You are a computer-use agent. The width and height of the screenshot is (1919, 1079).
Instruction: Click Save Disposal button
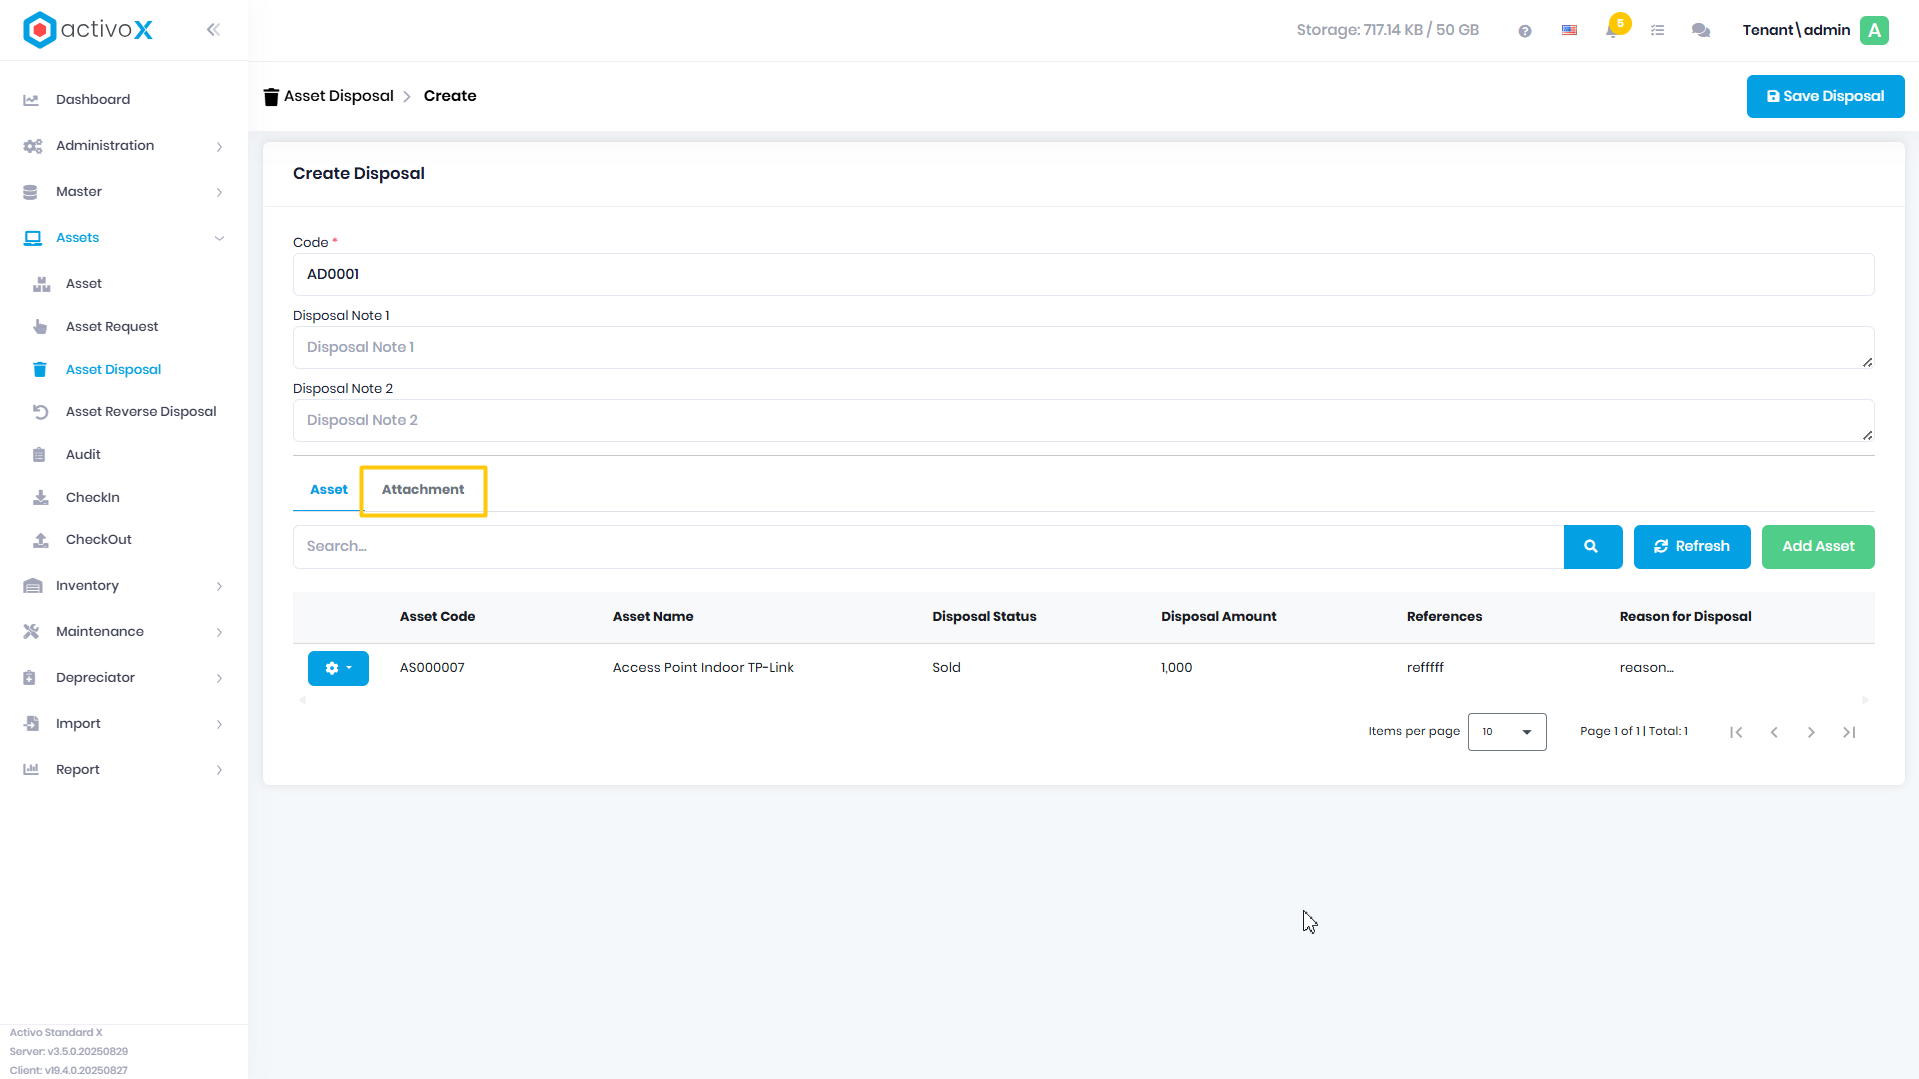(1825, 97)
